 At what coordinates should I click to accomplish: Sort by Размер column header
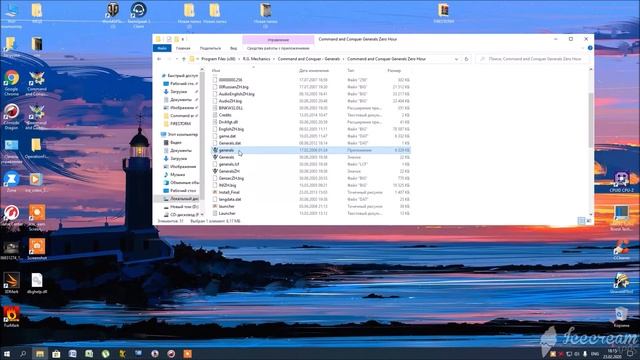coord(394,71)
